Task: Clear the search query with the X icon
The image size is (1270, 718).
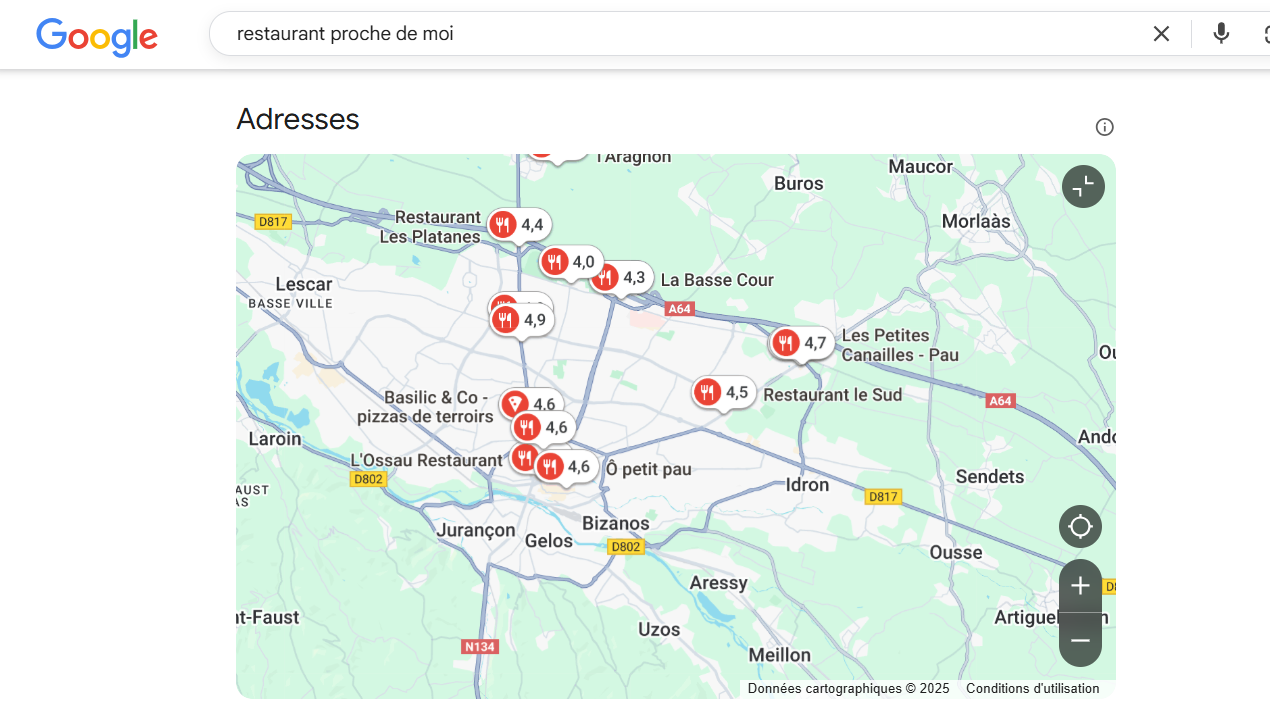Action: (x=1161, y=33)
